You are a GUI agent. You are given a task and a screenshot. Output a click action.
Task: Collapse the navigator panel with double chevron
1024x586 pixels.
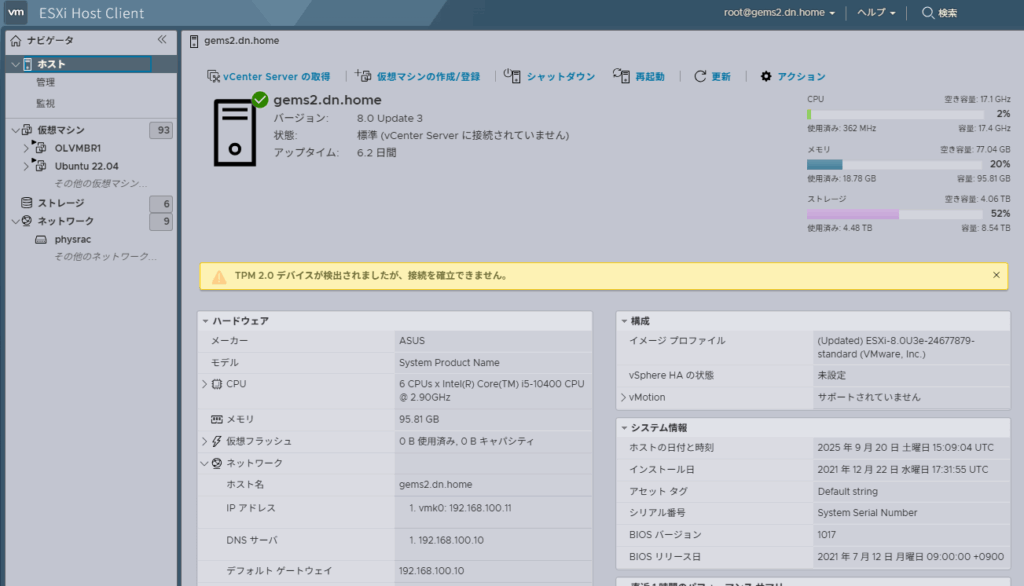coord(162,40)
